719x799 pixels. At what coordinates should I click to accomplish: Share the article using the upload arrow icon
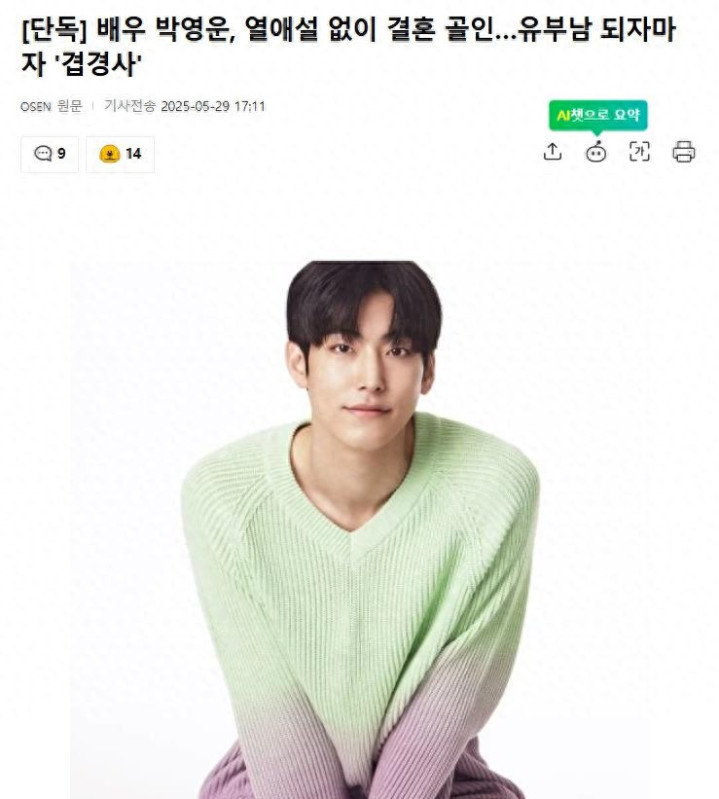(553, 152)
